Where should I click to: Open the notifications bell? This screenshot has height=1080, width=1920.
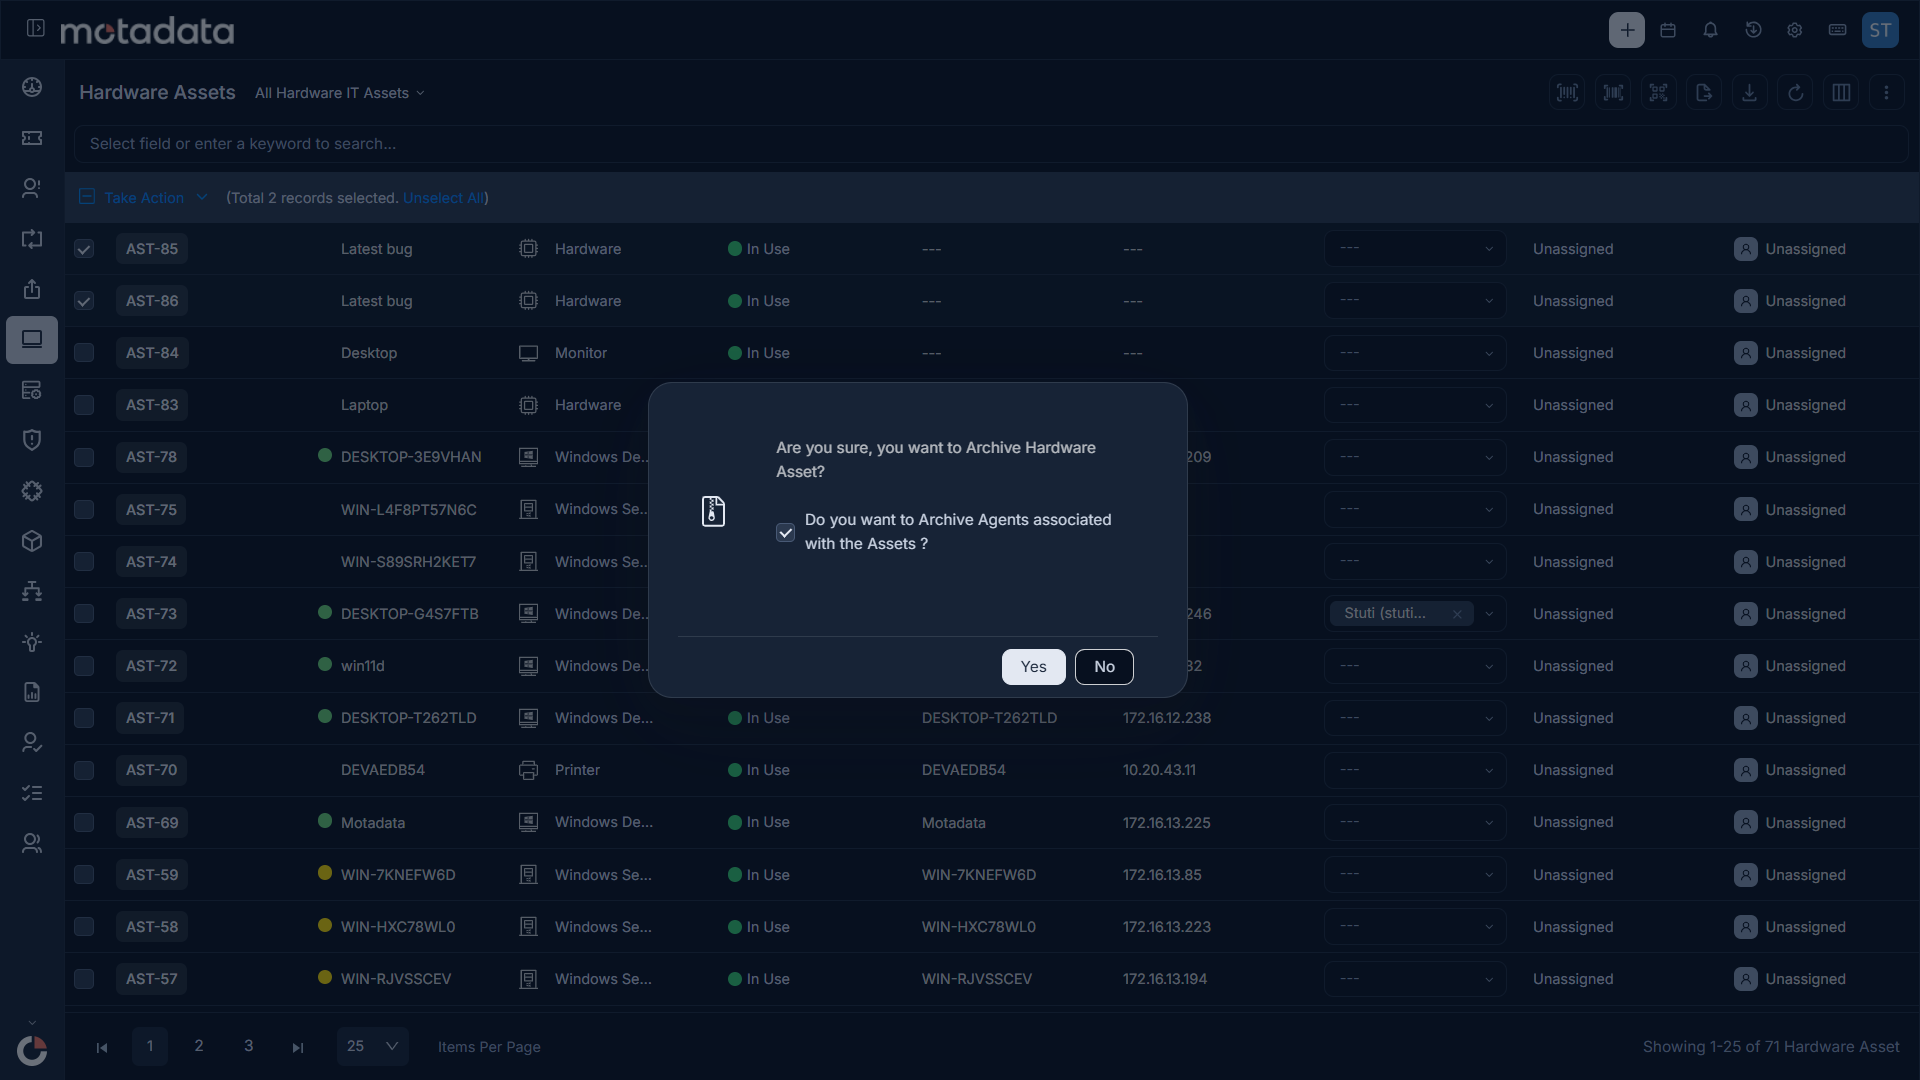click(1710, 30)
